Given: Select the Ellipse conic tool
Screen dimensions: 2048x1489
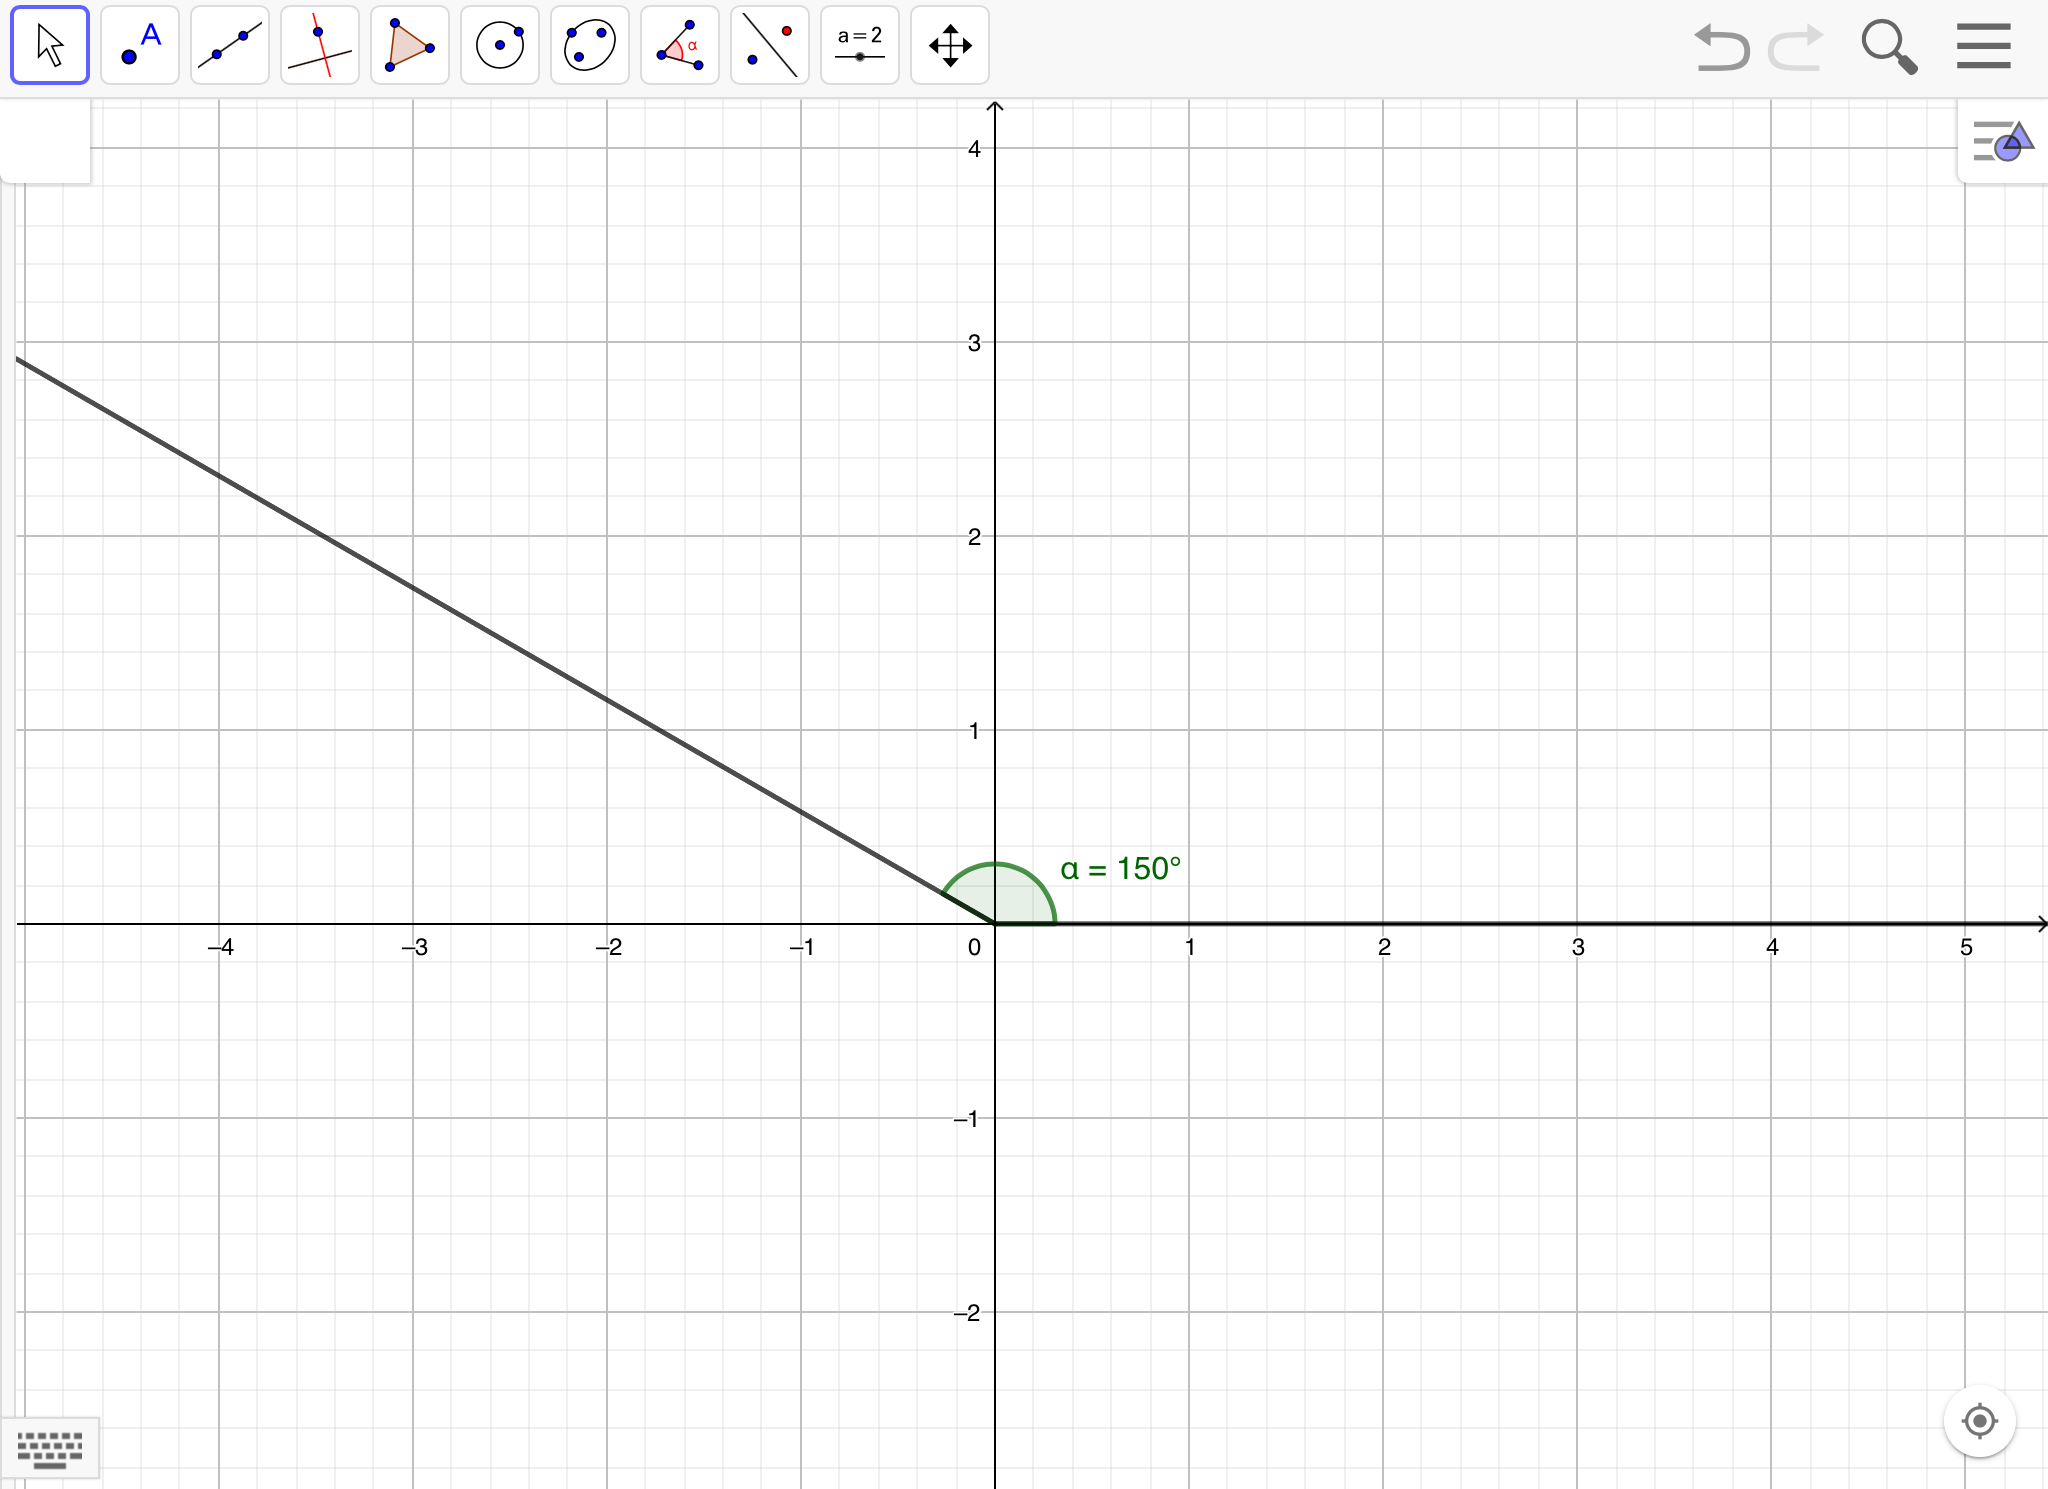Looking at the screenshot, I should (x=590, y=45).
